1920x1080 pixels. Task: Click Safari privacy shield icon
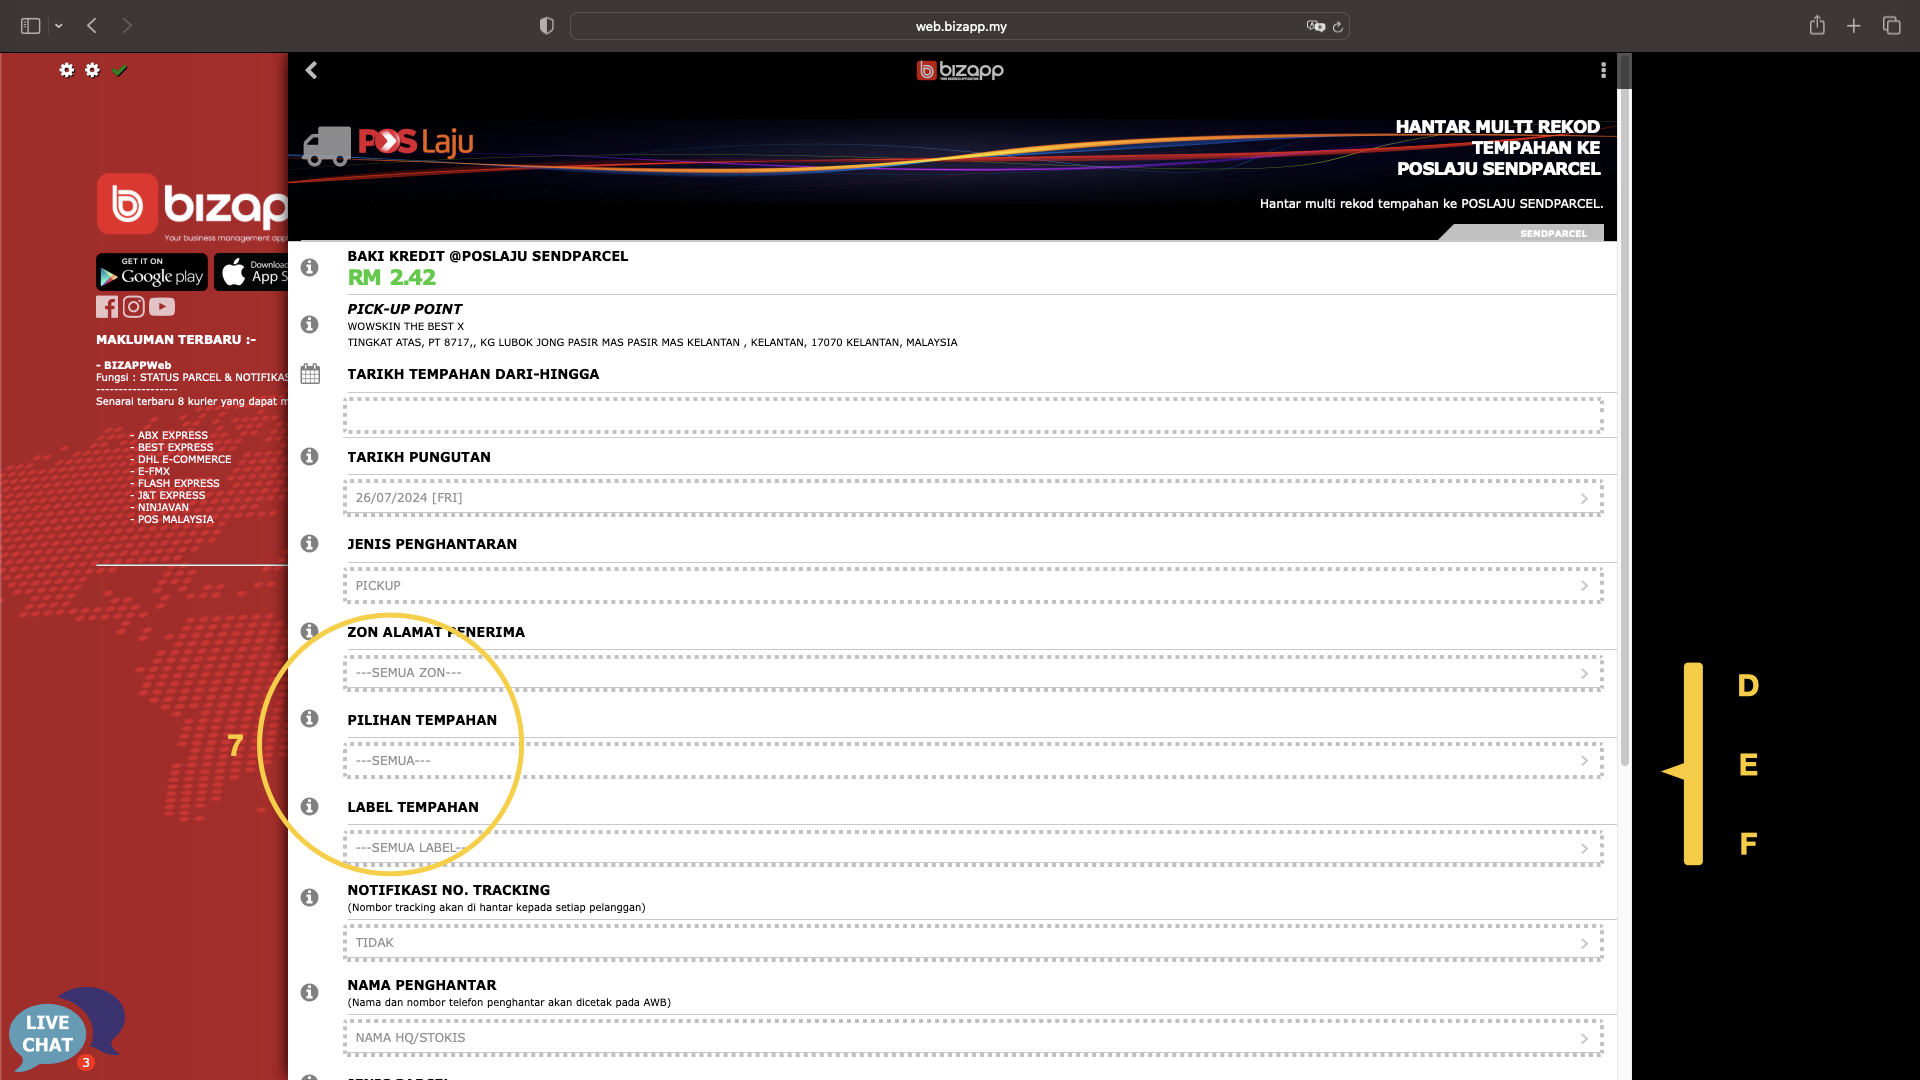(547, 26)
